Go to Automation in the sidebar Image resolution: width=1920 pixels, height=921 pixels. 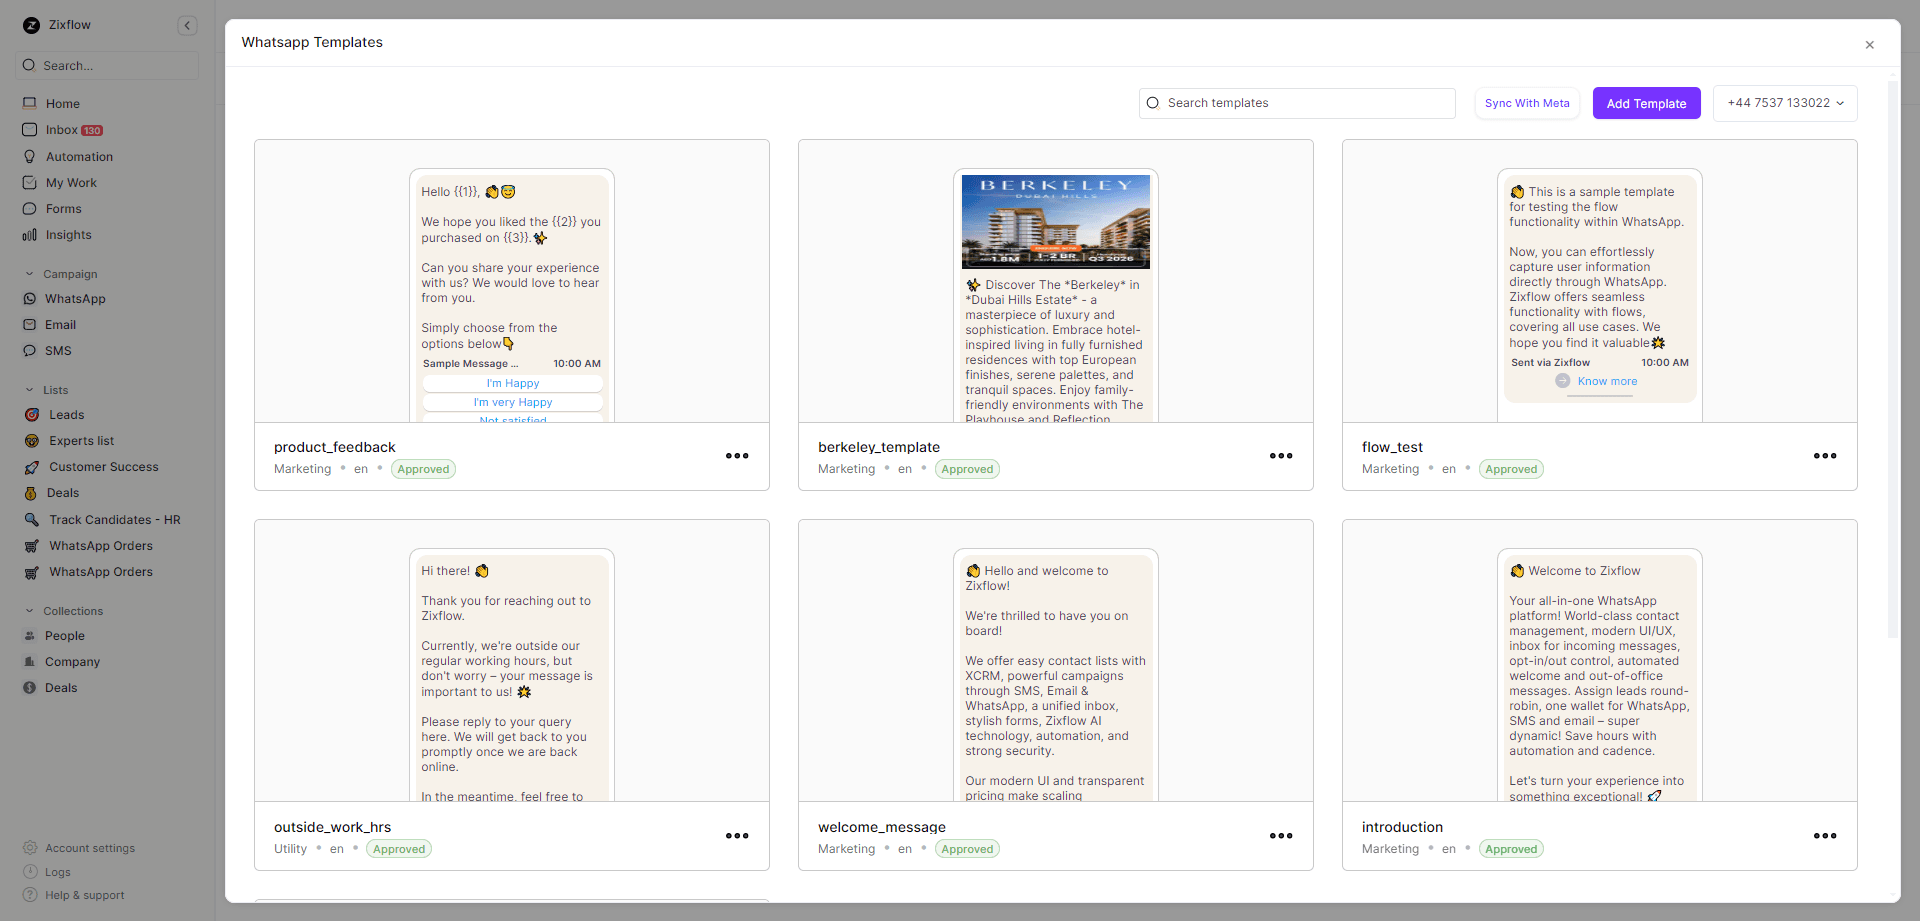pyautogui.click(x=79, y=157)
